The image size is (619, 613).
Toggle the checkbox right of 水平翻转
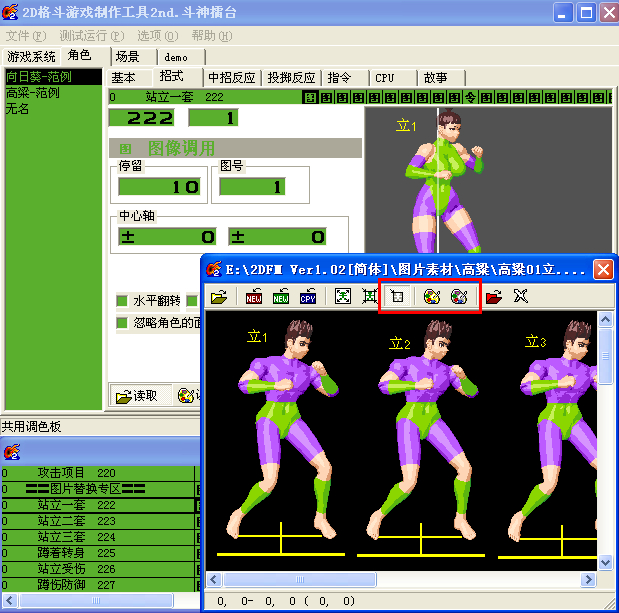[x=192, y=301]
